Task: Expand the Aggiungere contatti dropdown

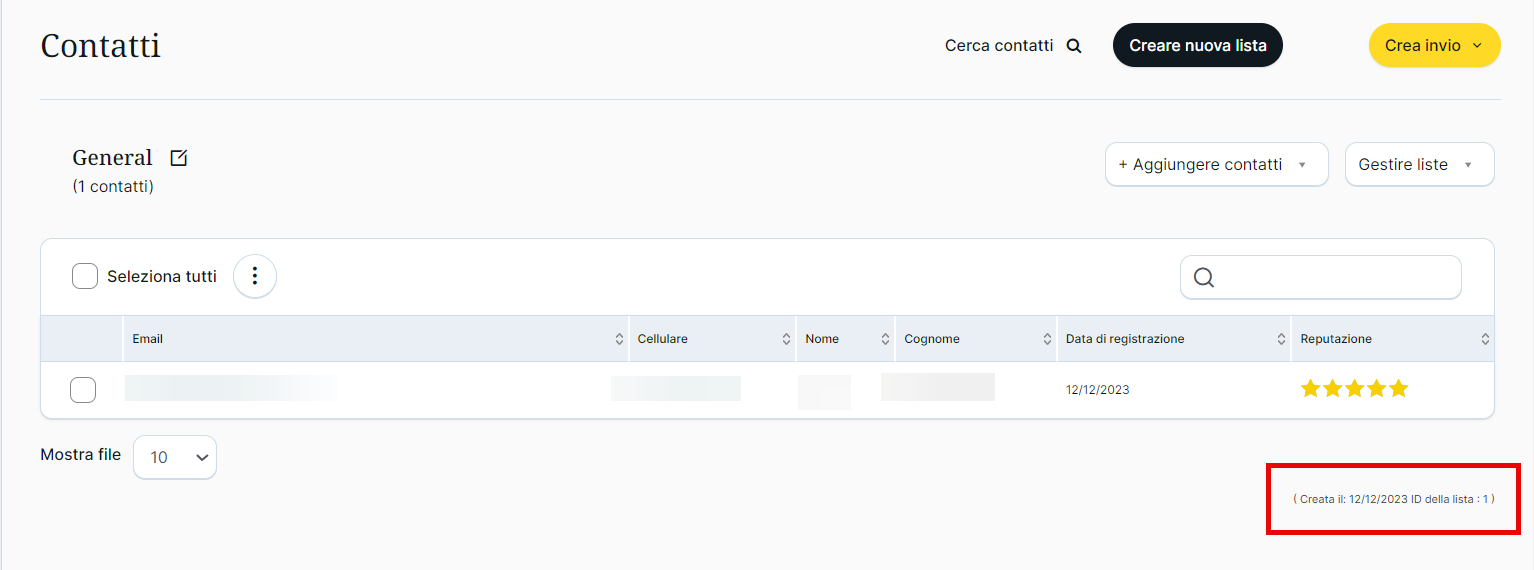Action: [1216, 165]
